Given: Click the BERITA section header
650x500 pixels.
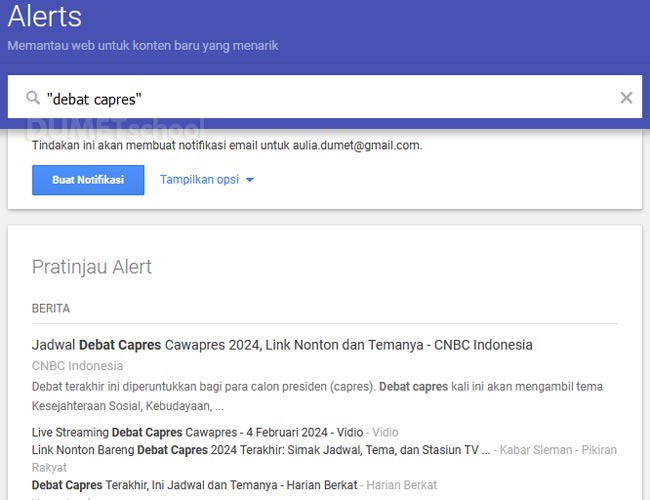Looking at the screenshot, I should (51, 308).
